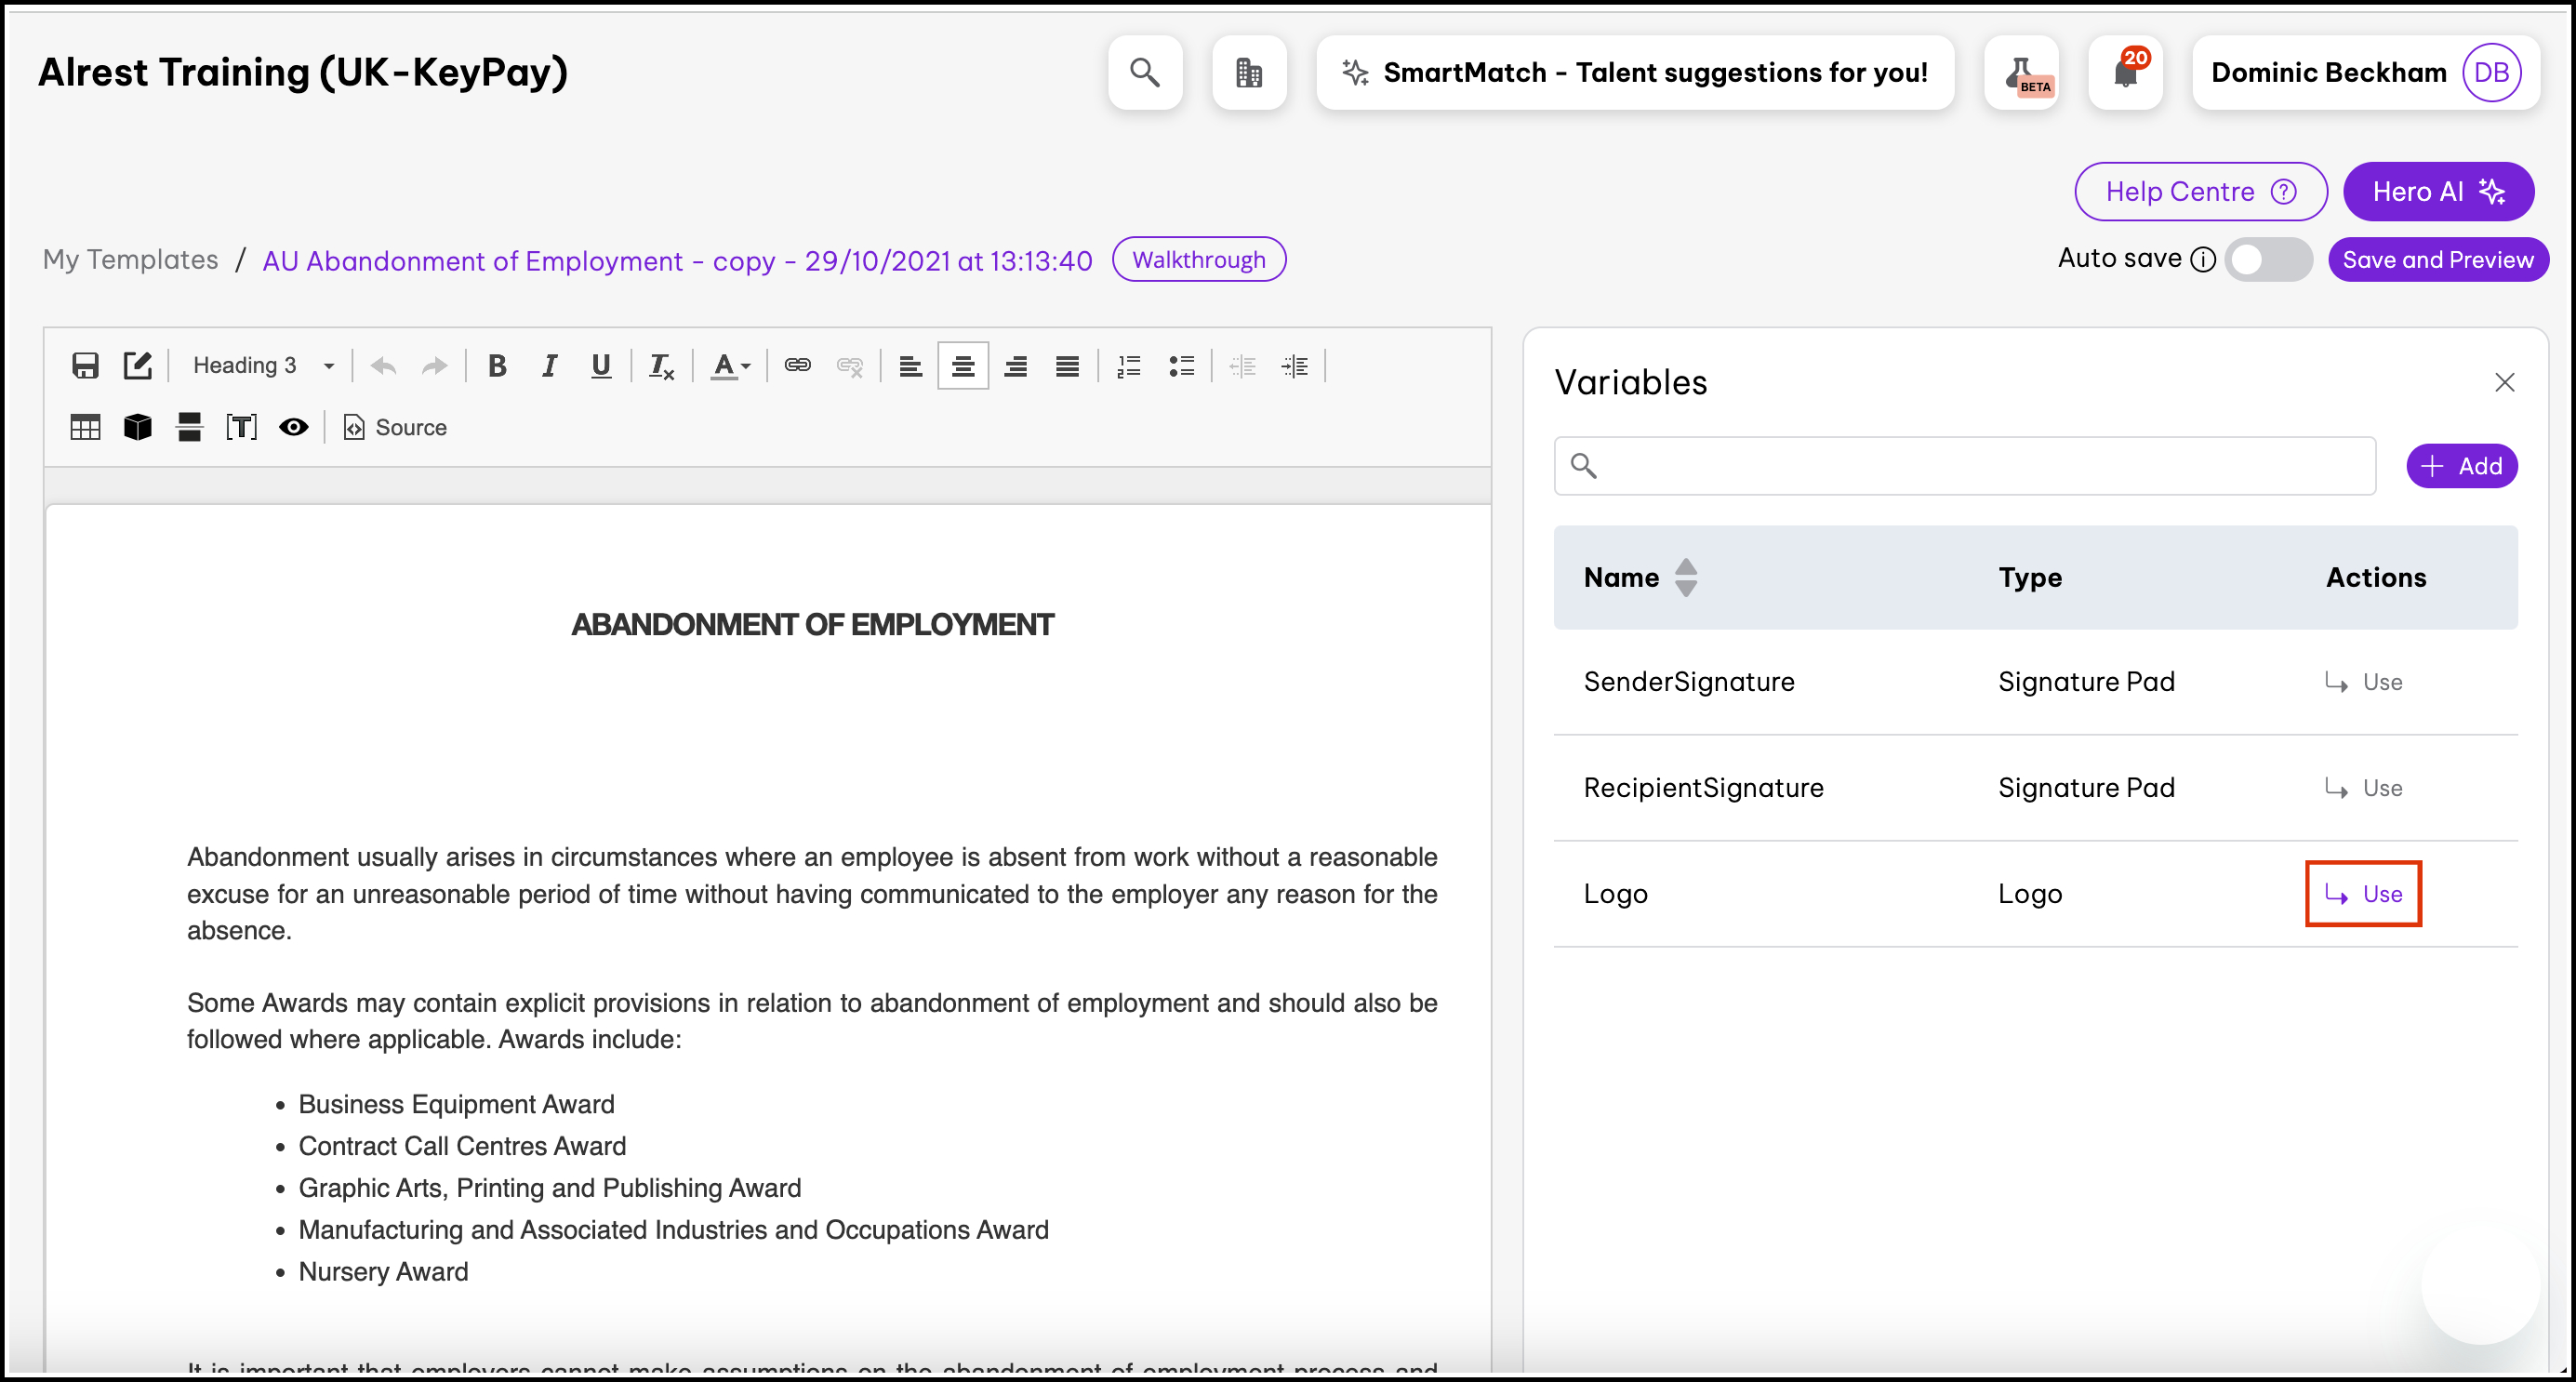Image resolution: width=2576 pixels, height=1382 pixels.
Task: Apply italic formatting
Action: [x=549, y=366]
